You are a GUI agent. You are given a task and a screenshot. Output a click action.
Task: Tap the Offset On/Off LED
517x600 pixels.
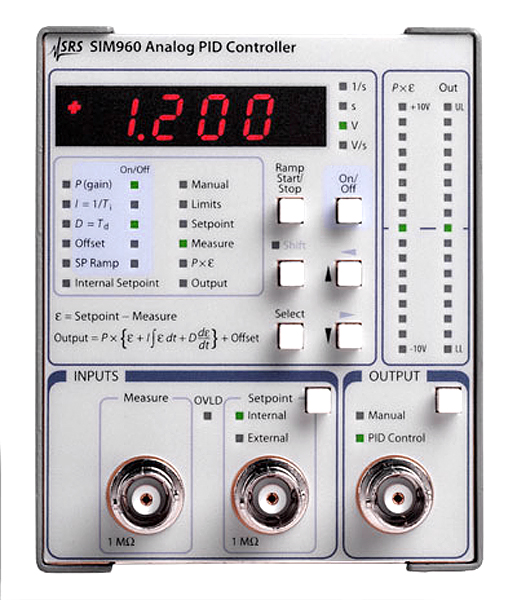point(134,243)
